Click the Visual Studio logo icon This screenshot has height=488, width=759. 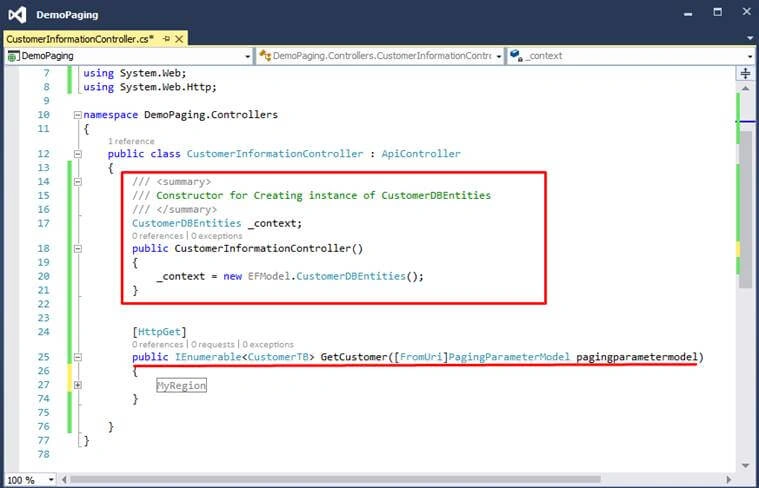pos(17,15)
